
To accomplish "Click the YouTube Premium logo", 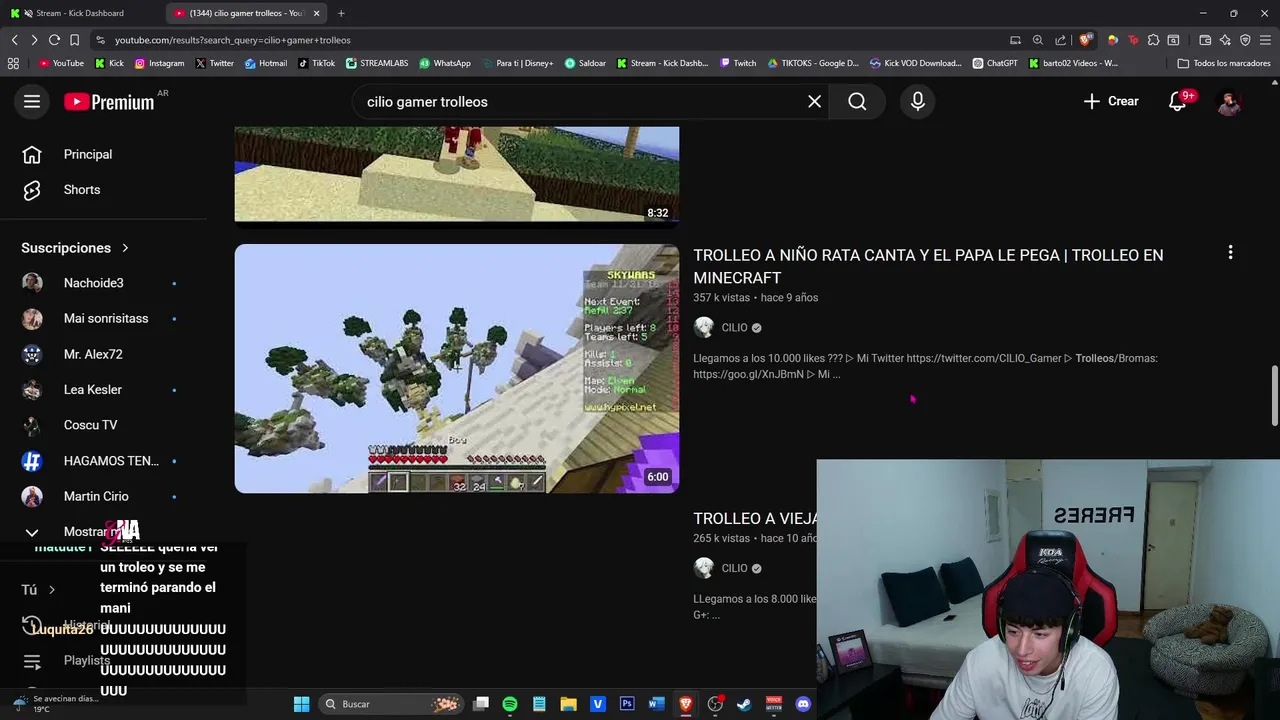I will (109, 101).
